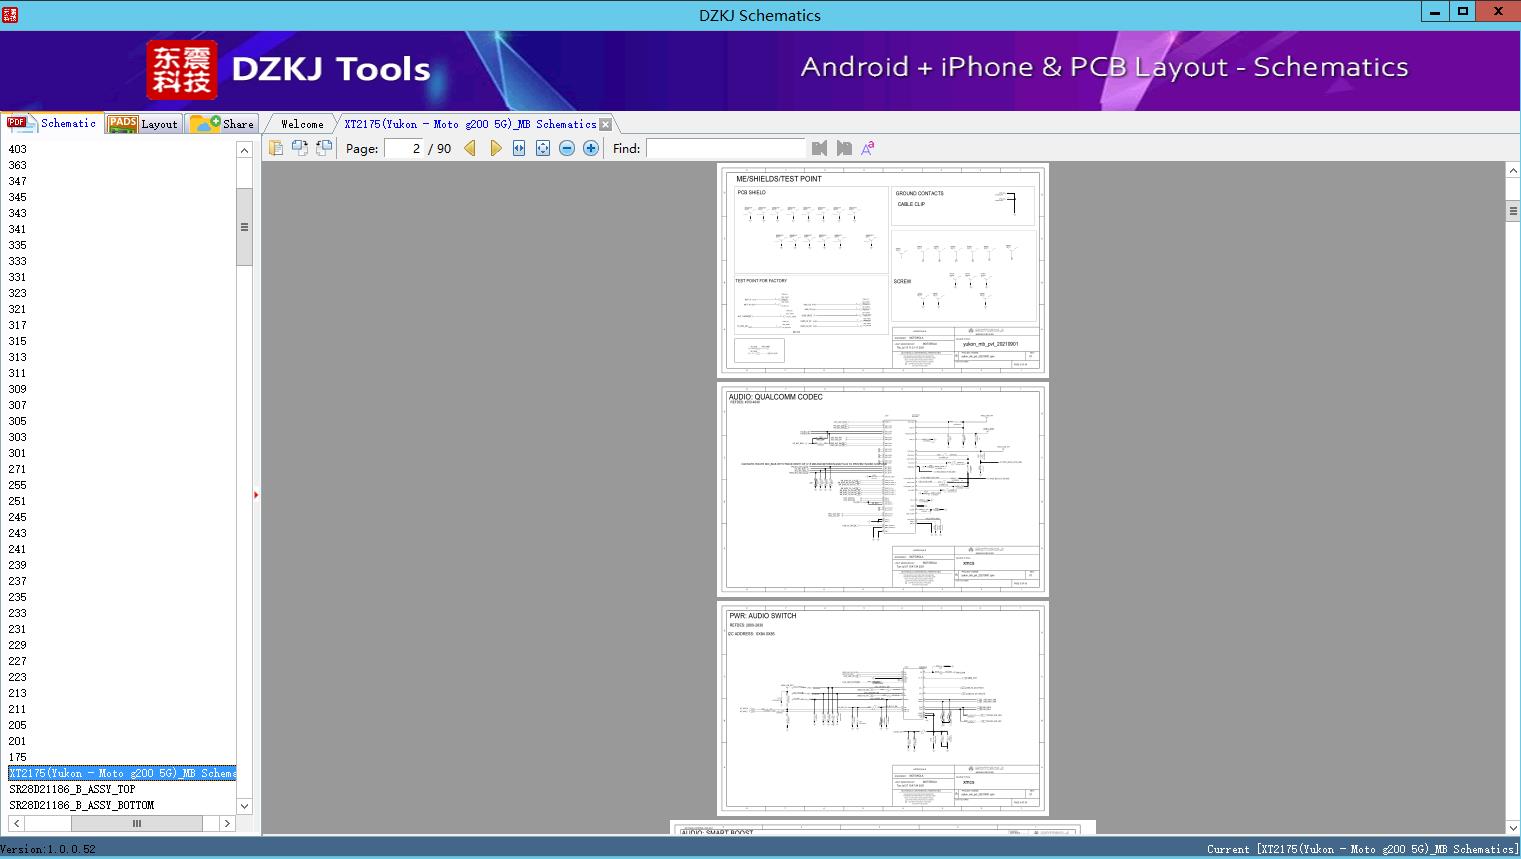Select list item 245
Image resolution: width=1521 pixels, height=859 pixels.
pos(18,517)
